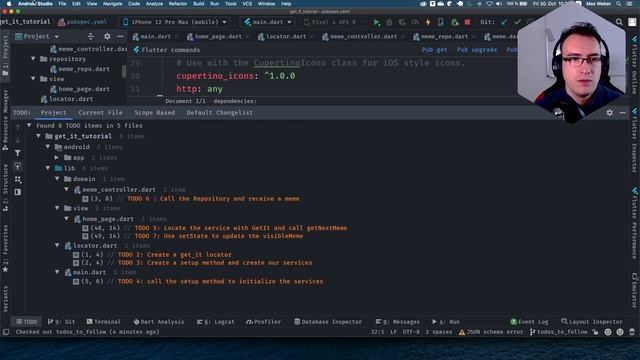Viewport: 640px width, 360px height.
Task: Click the Pub upgrade link
Action: [x=477, y=50]
